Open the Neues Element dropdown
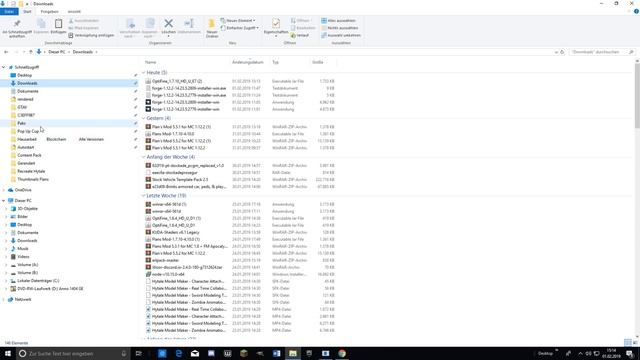 click(x=238, y=20)
